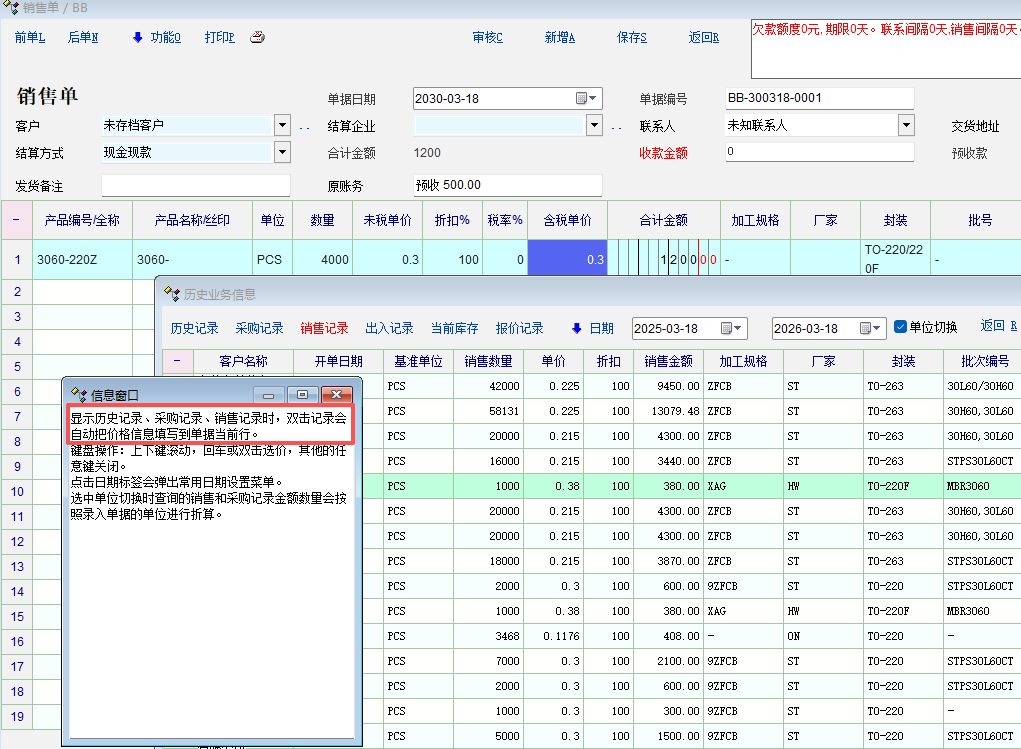The height and width of the screenshot is (749, 1021).
Task: Switch to the 当前库存 tab
Action: pyautogui.click(x=454, y=328)
